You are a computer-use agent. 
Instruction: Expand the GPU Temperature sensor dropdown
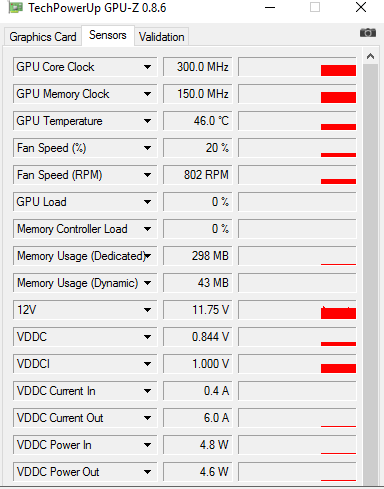click(147, 121)
